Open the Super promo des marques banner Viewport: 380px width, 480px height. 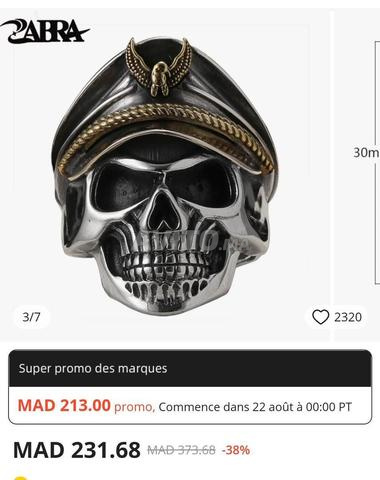[190, 368]
